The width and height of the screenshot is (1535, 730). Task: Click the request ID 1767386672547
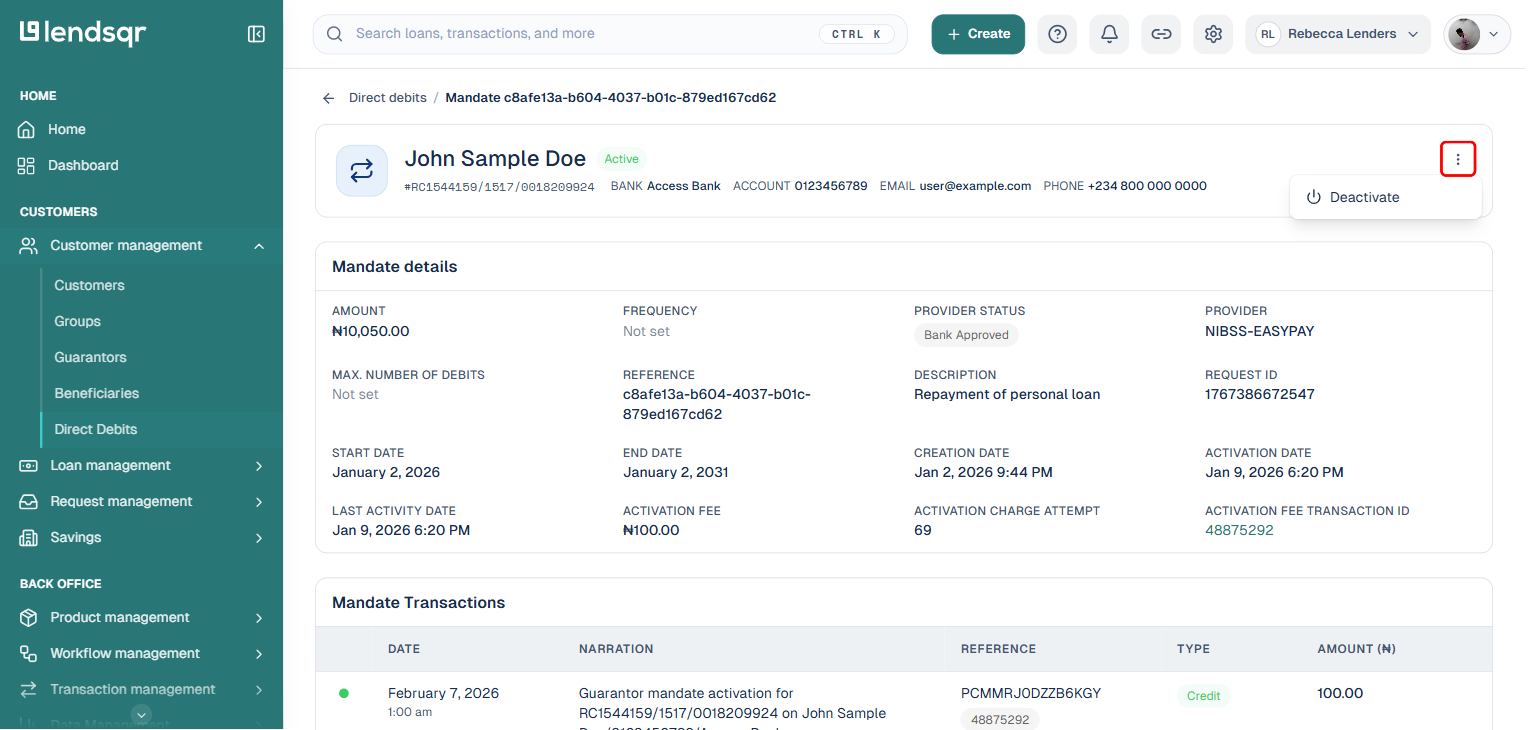(1260, 395)
